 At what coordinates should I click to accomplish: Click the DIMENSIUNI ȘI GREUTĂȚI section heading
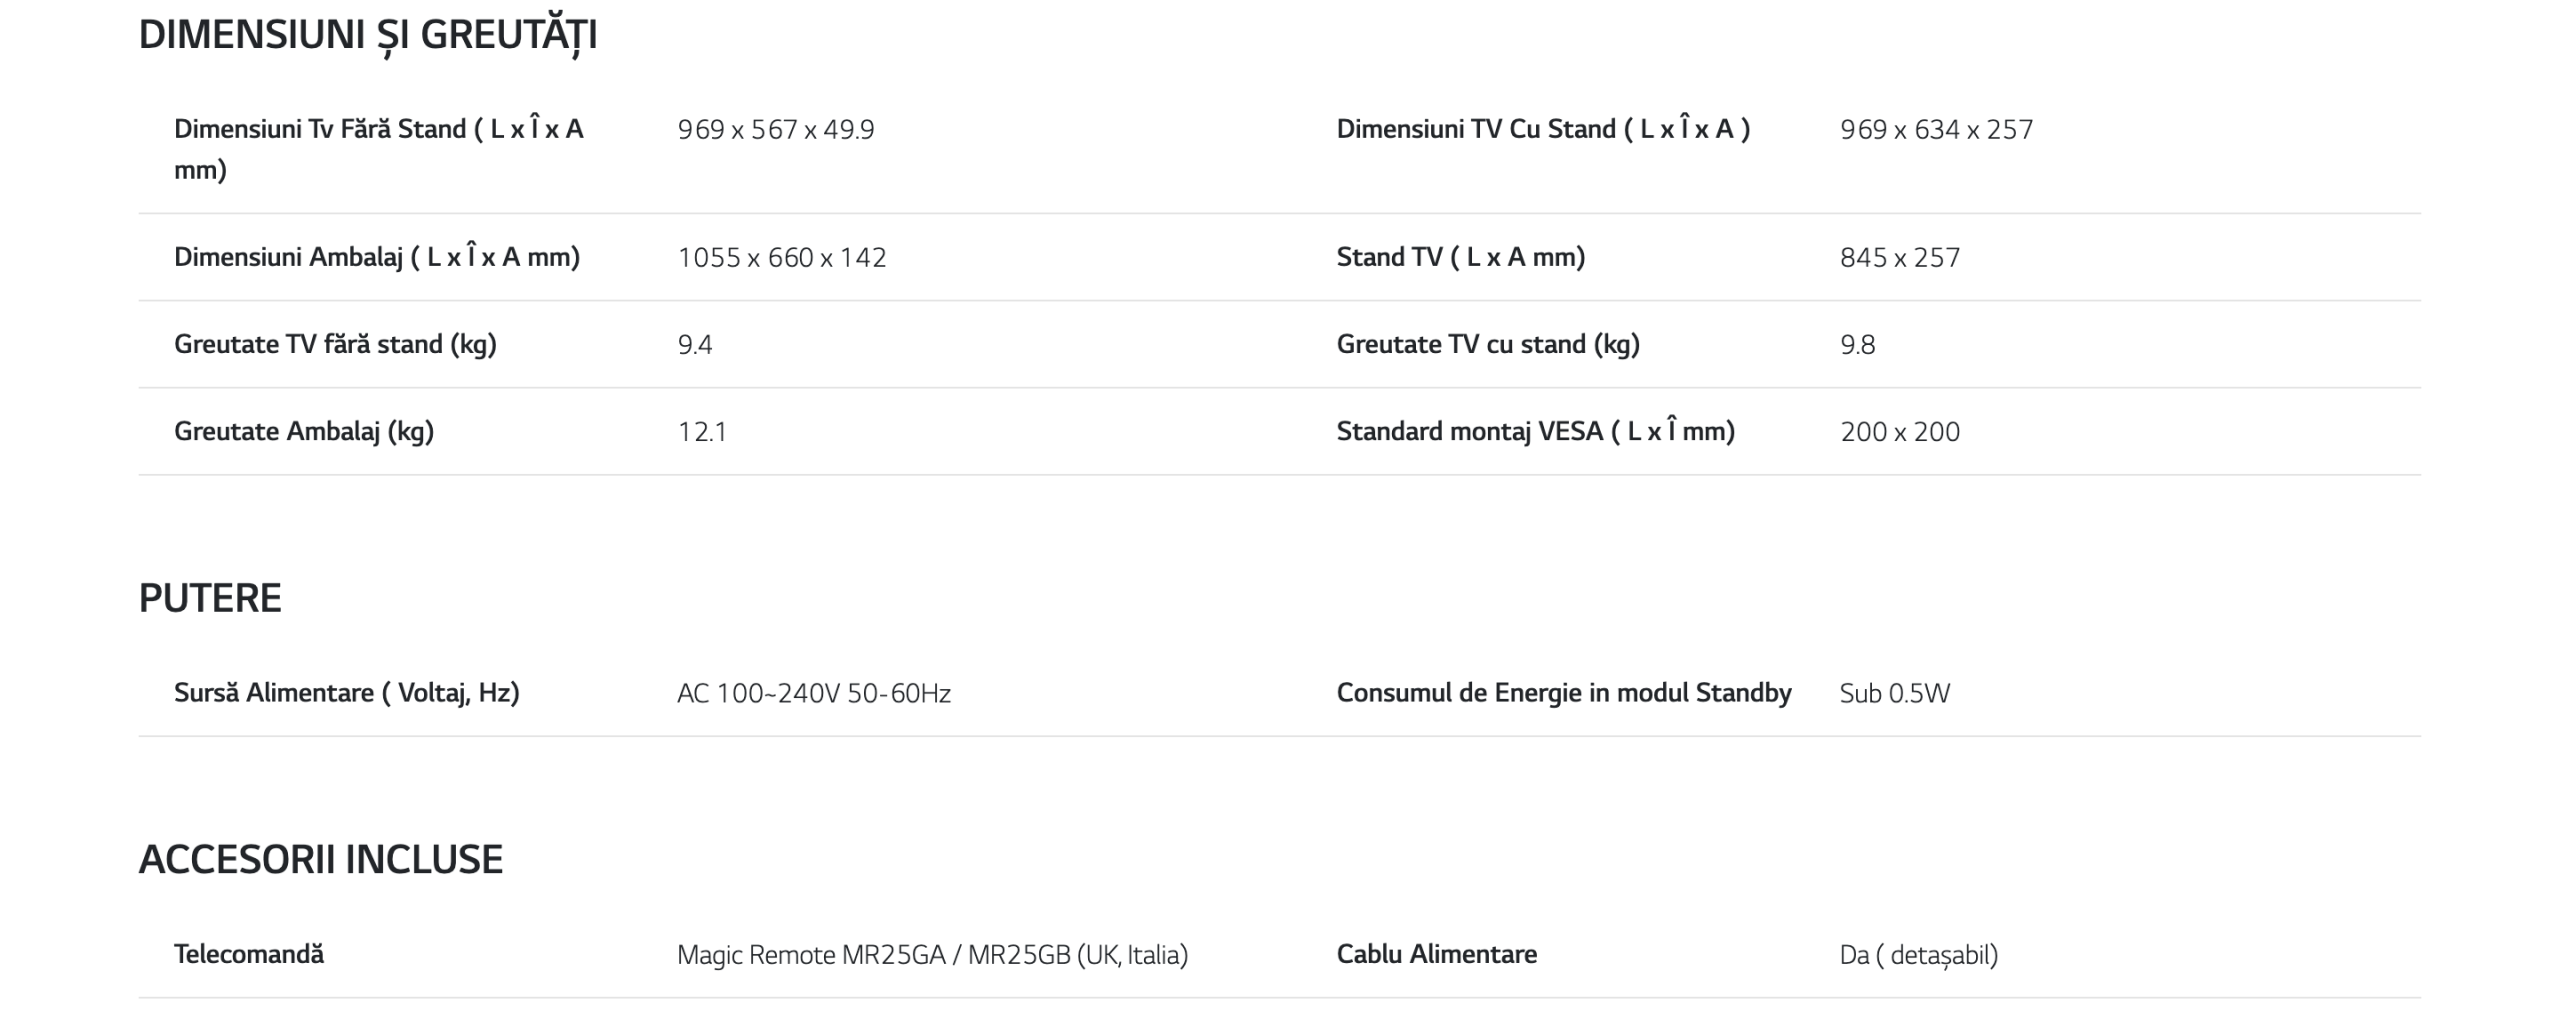point(367,35)
